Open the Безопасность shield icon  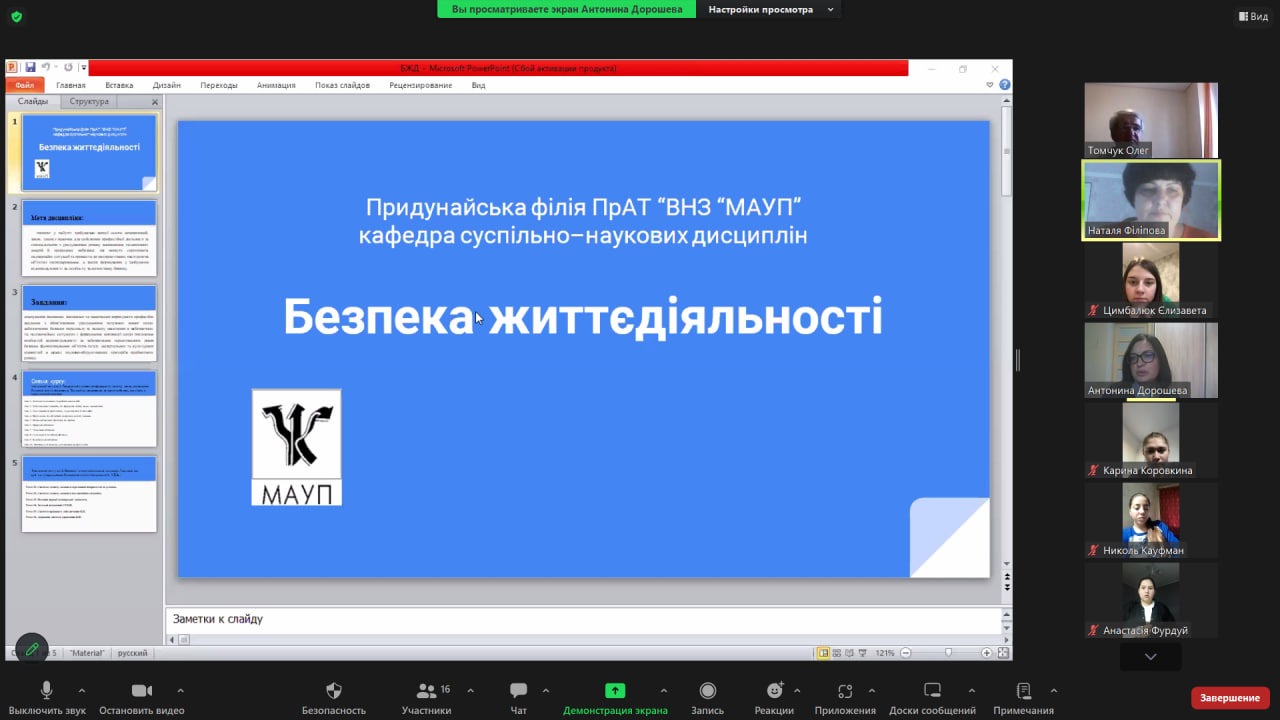coord(334,691)
